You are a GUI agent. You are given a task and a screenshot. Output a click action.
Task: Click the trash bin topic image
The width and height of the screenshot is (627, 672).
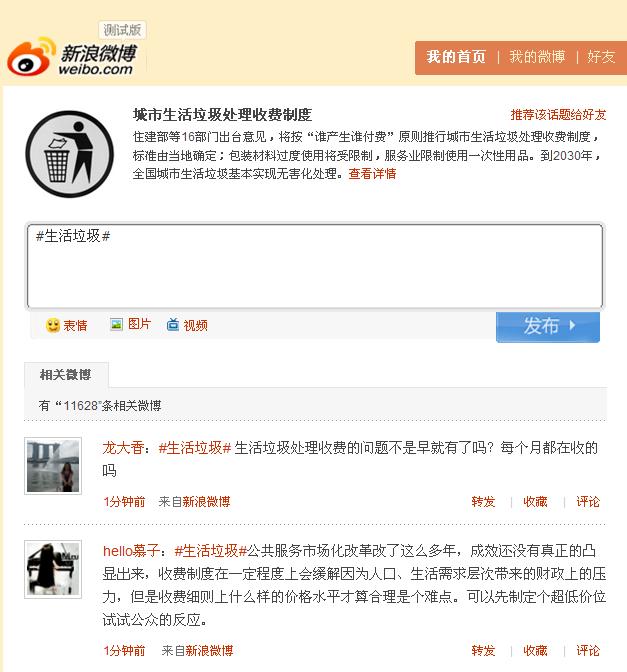tap(69, 154)
